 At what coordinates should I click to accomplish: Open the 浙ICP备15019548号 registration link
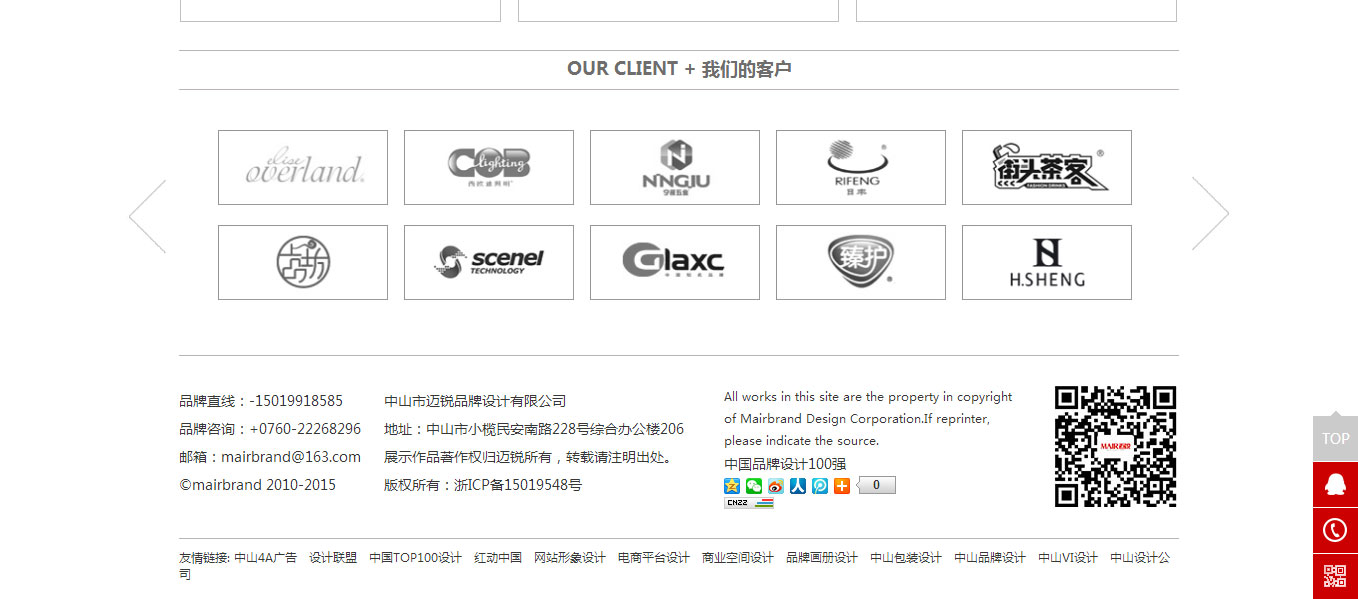(x=518, y=485)
